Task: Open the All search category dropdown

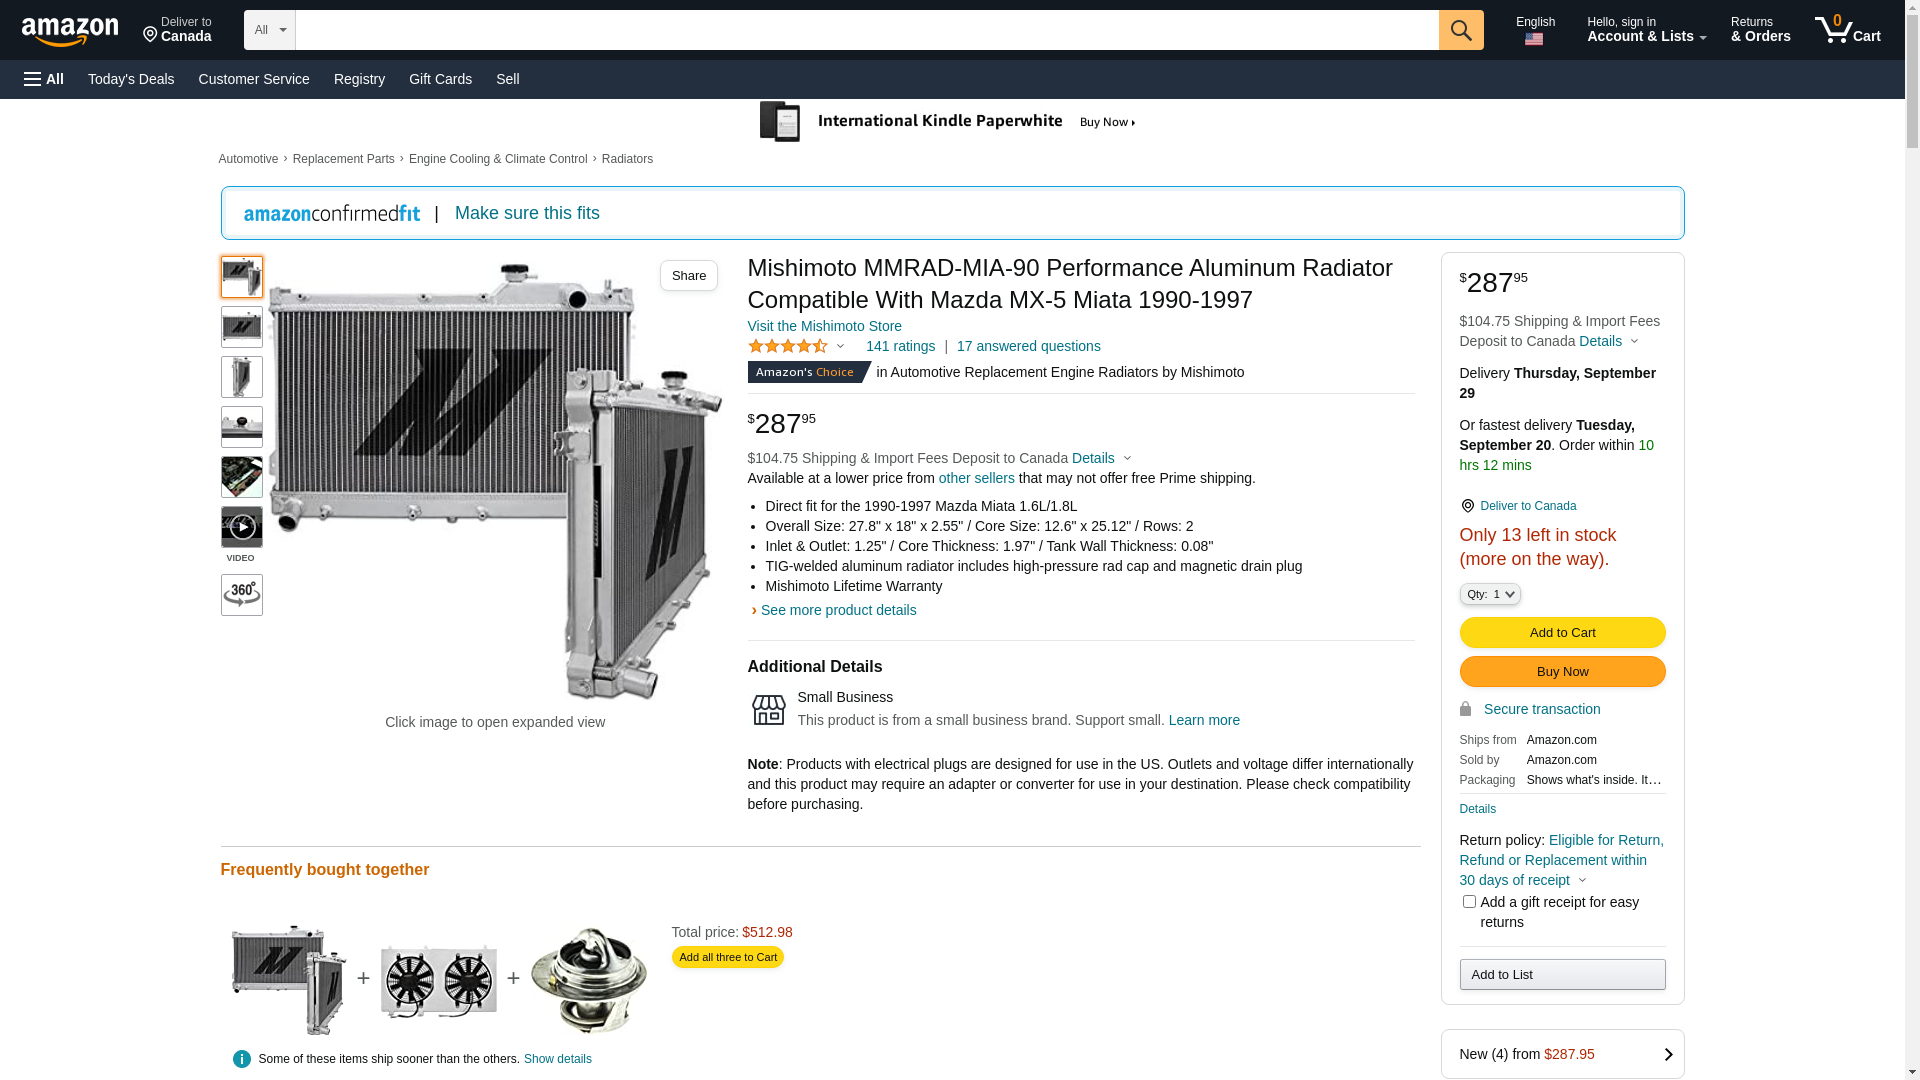Action: tap(269, 30)
